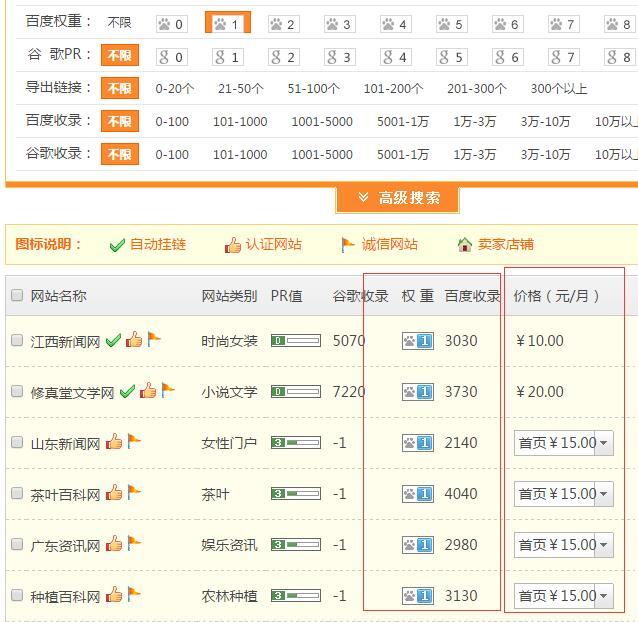Select Google PR 4 filter

point(396,57)
